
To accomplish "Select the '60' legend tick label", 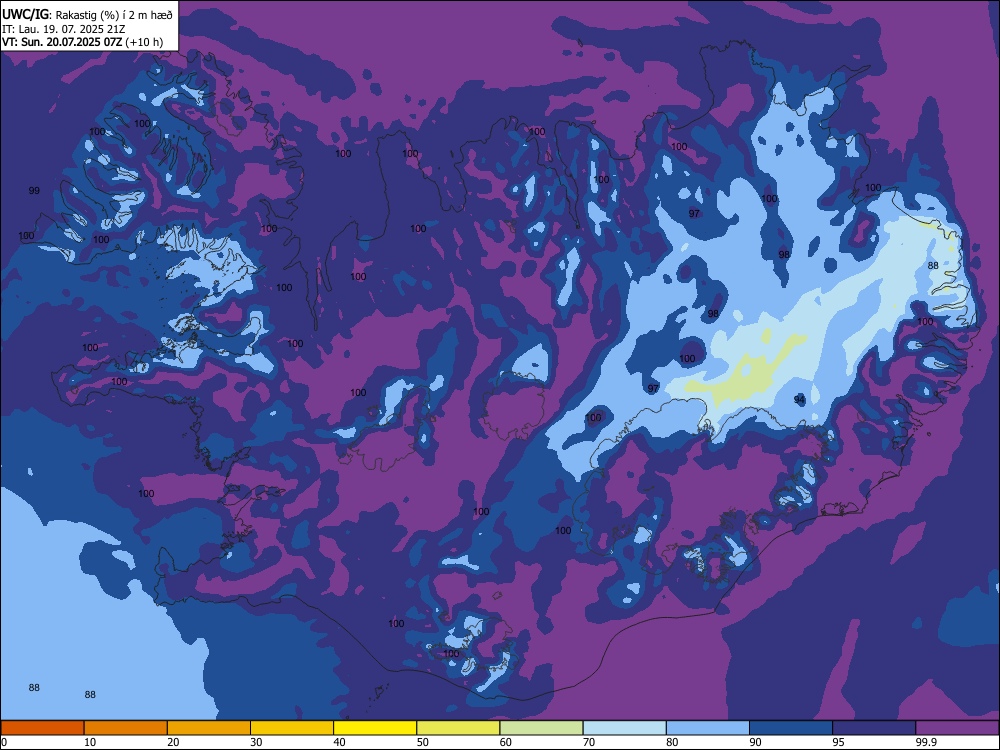I will pyautogui.click(x=506, y=742).
